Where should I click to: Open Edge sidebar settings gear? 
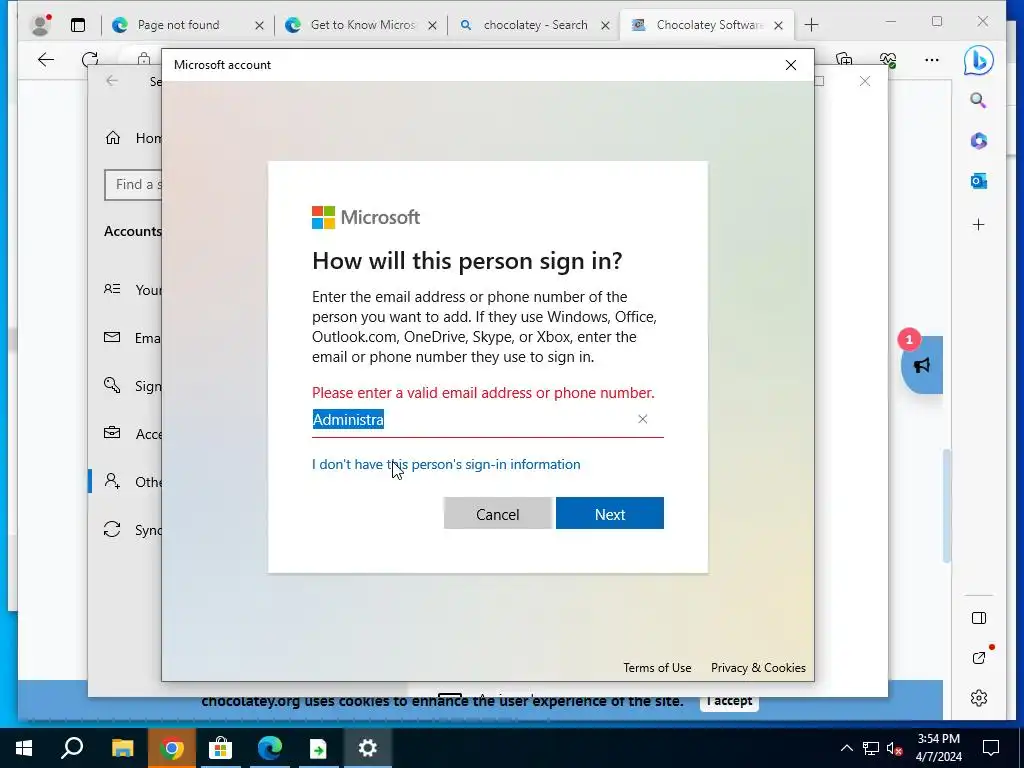(979, 698)
